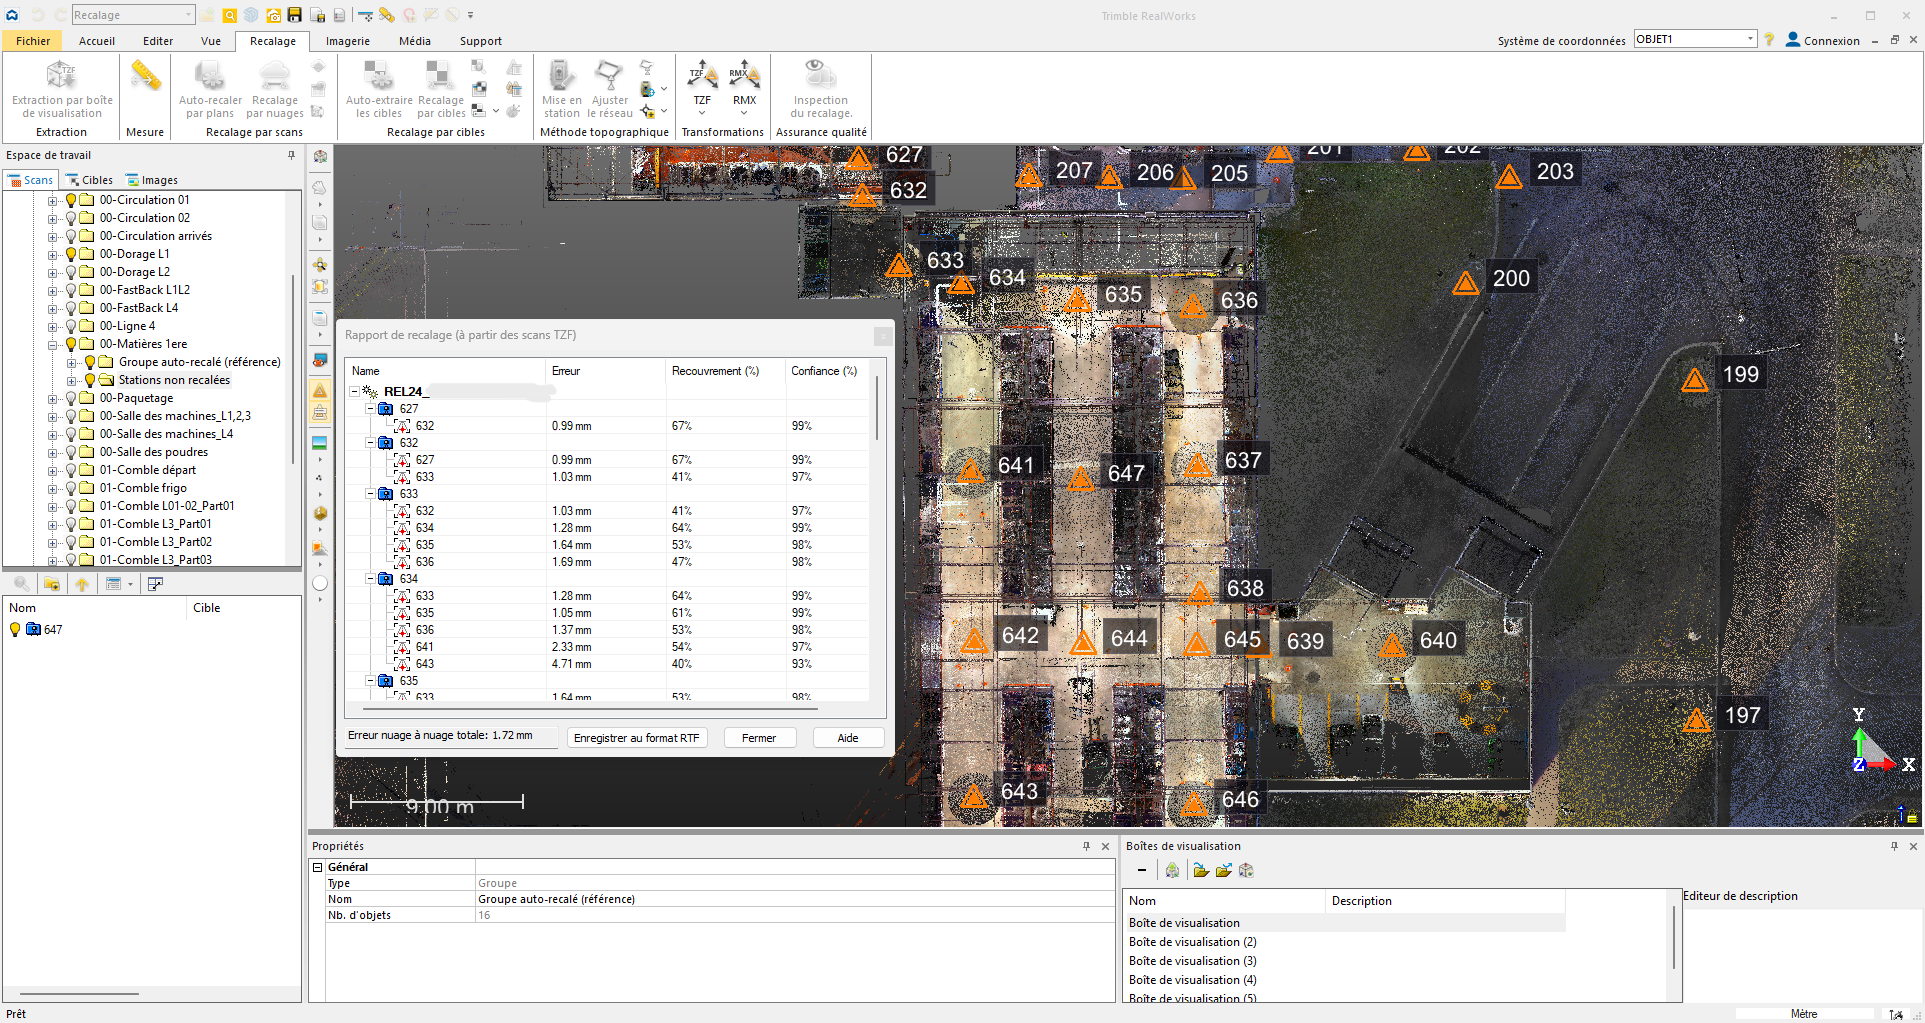Click the Enregistrer au format RTF button
The width and height of the screenshot is (1925, 1023).
click(637, 737)
